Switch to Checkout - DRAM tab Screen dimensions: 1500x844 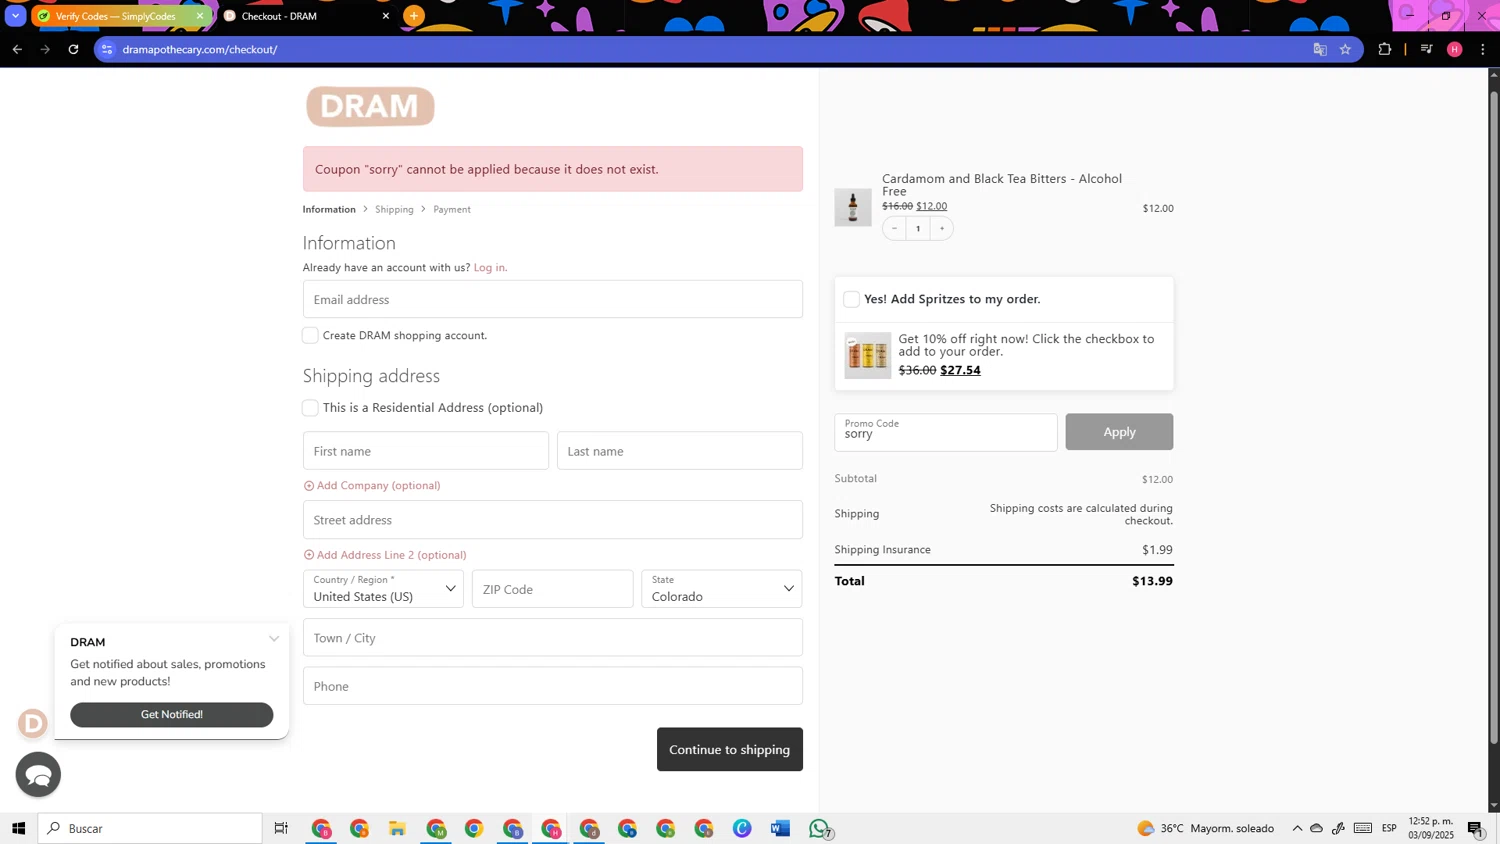pyautogui.click(x=305, y=16)
